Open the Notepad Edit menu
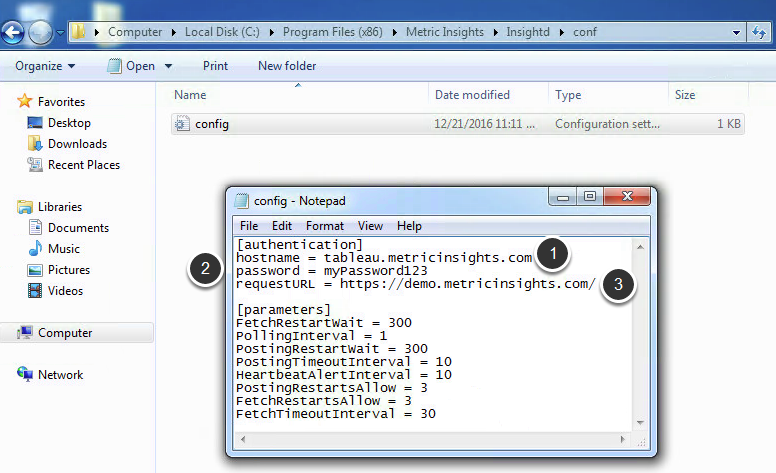 pyautogui.click(x=282, y=226)
